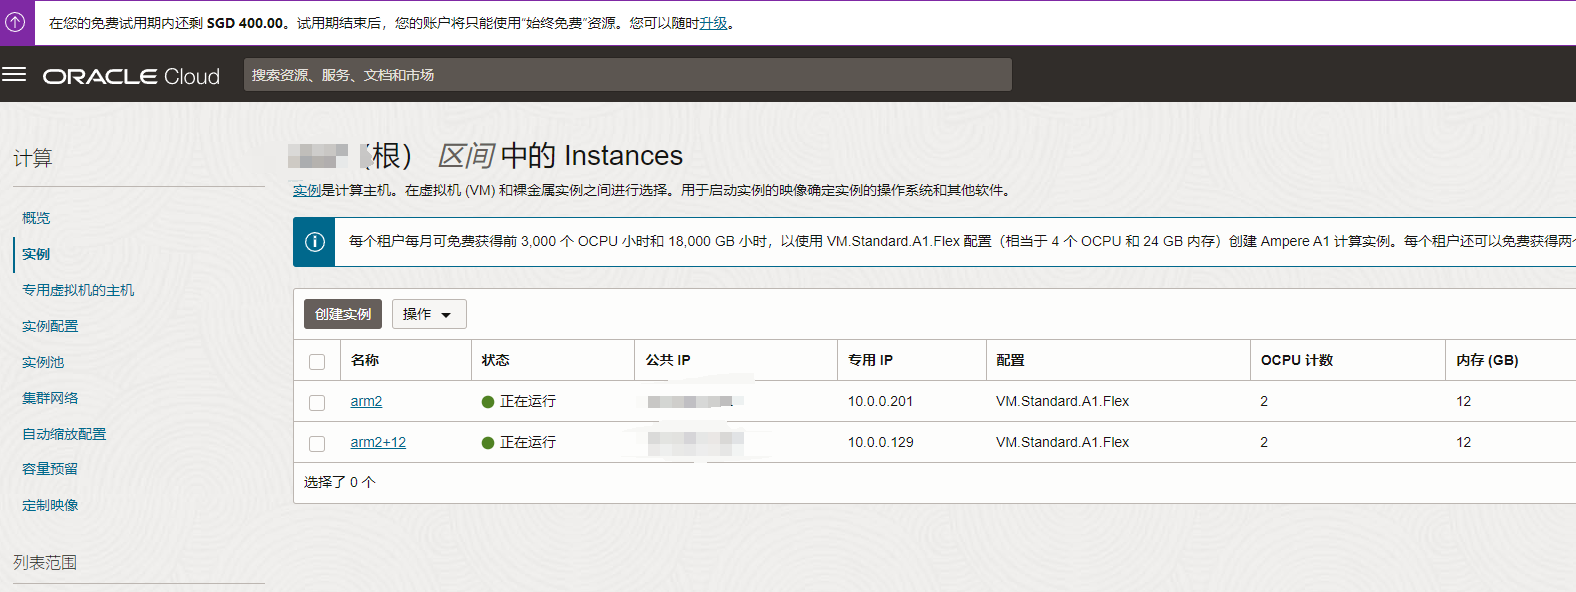Open 容量预留 sidebar item
This screenshot has height=592, width=1576.
50,469
